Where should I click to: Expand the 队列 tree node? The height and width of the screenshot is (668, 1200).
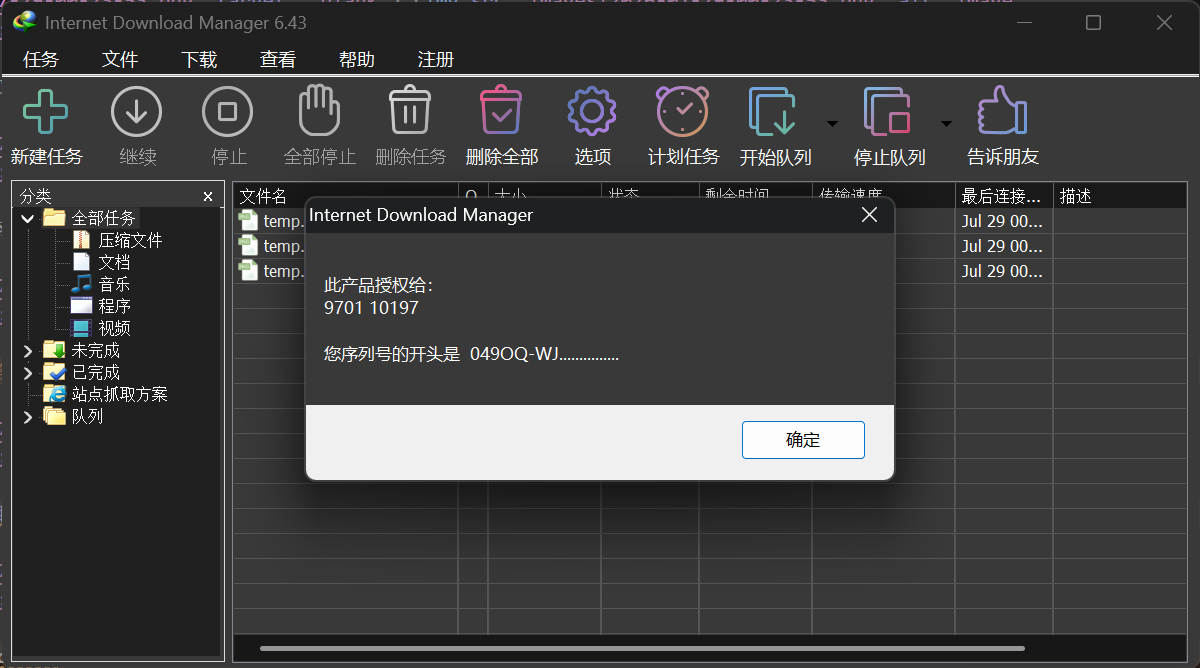[27, 416]
